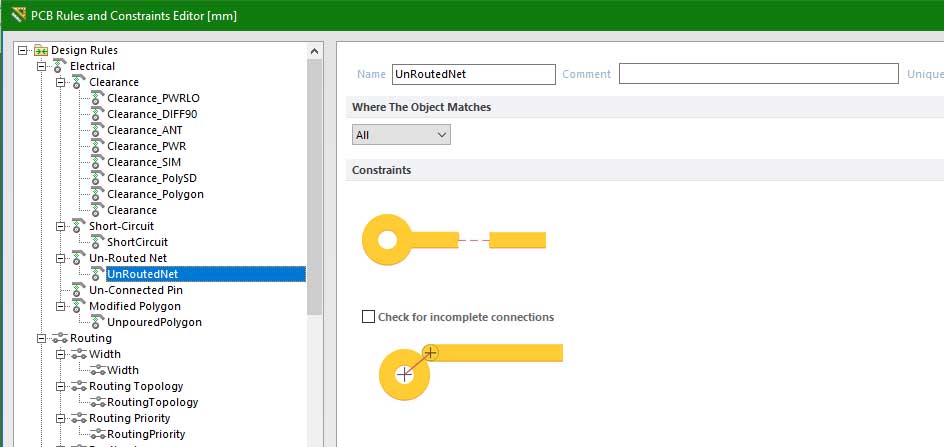Click the Name field containing UnRoutedNet
The image size is (944, 447).
point(472,74)
